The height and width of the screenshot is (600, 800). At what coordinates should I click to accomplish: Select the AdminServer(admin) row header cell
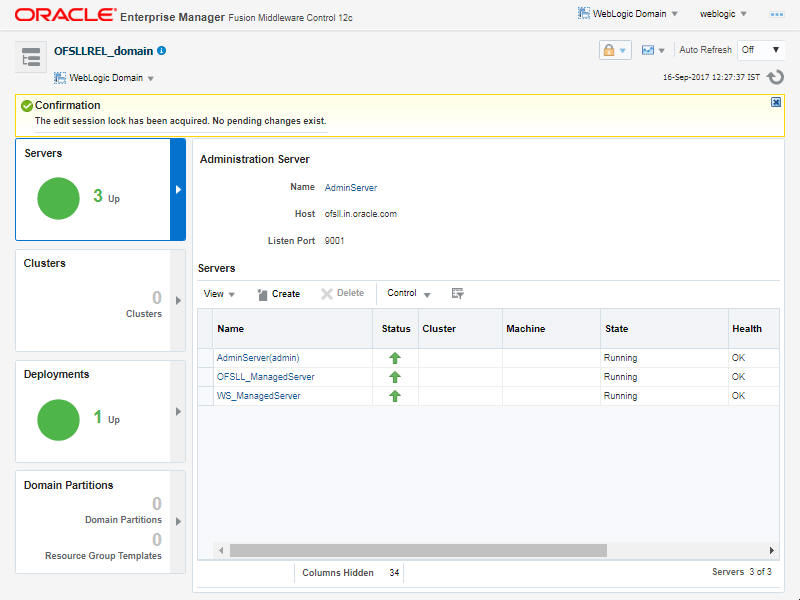point(206,358)
